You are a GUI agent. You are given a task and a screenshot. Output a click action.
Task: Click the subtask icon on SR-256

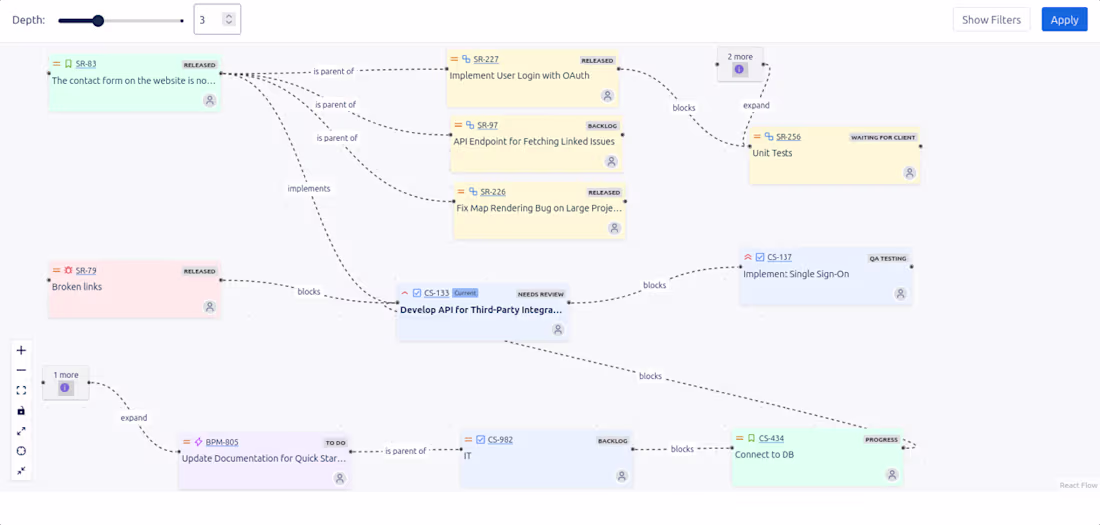point(769,137)
